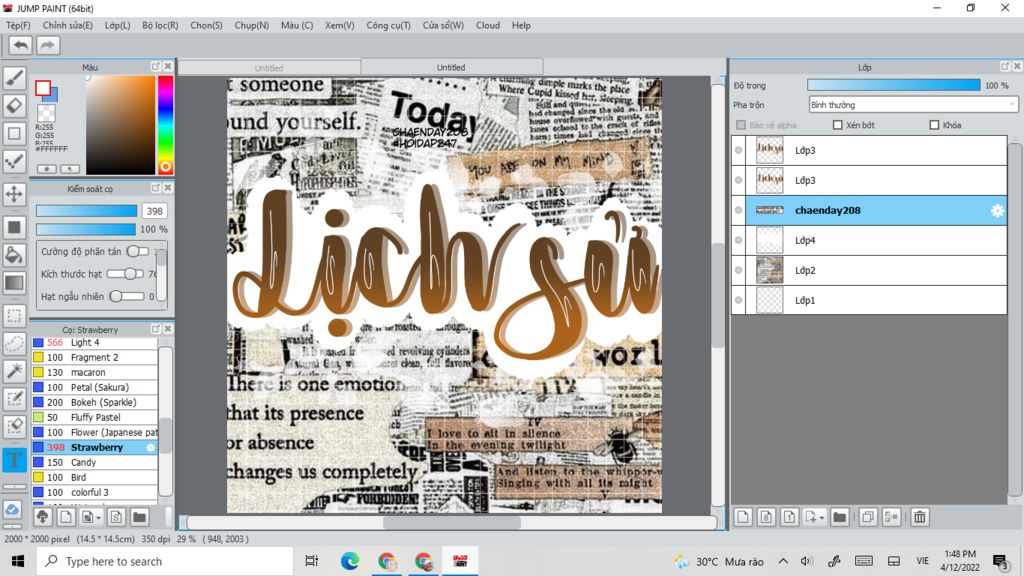Image resolution: width=1024 pixels, height=576 pixels.
Task: Select the Selection Pen tool
Action: point(14,399)
